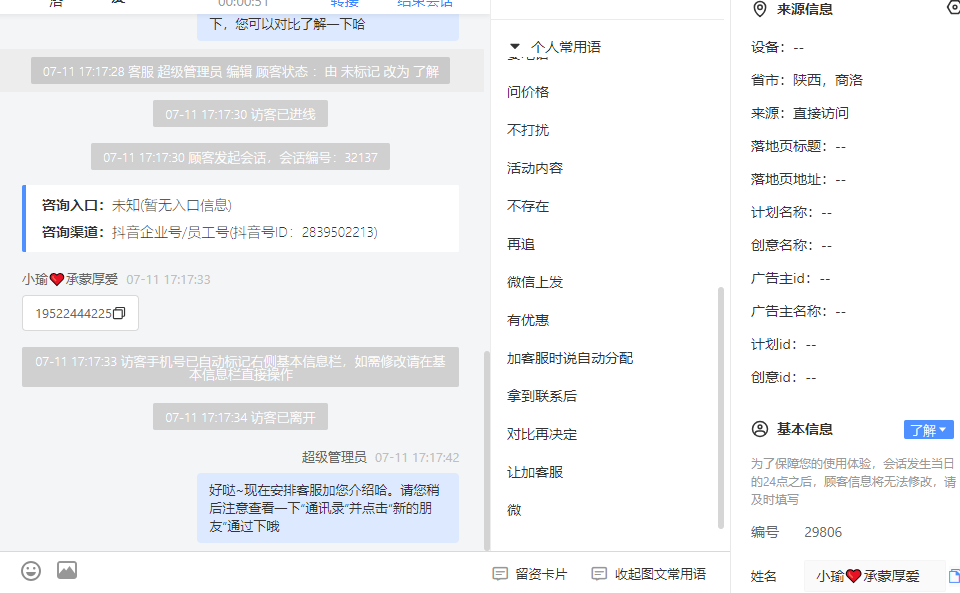Collapse panel via 收起图文常用语
The image size is (960, 593).
pos(649,574)
